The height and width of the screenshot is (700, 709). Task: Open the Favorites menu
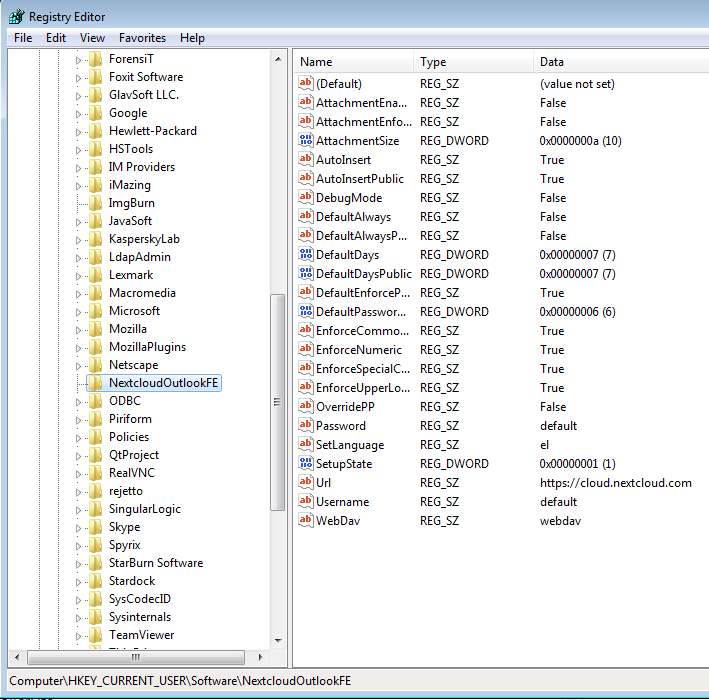142,38
